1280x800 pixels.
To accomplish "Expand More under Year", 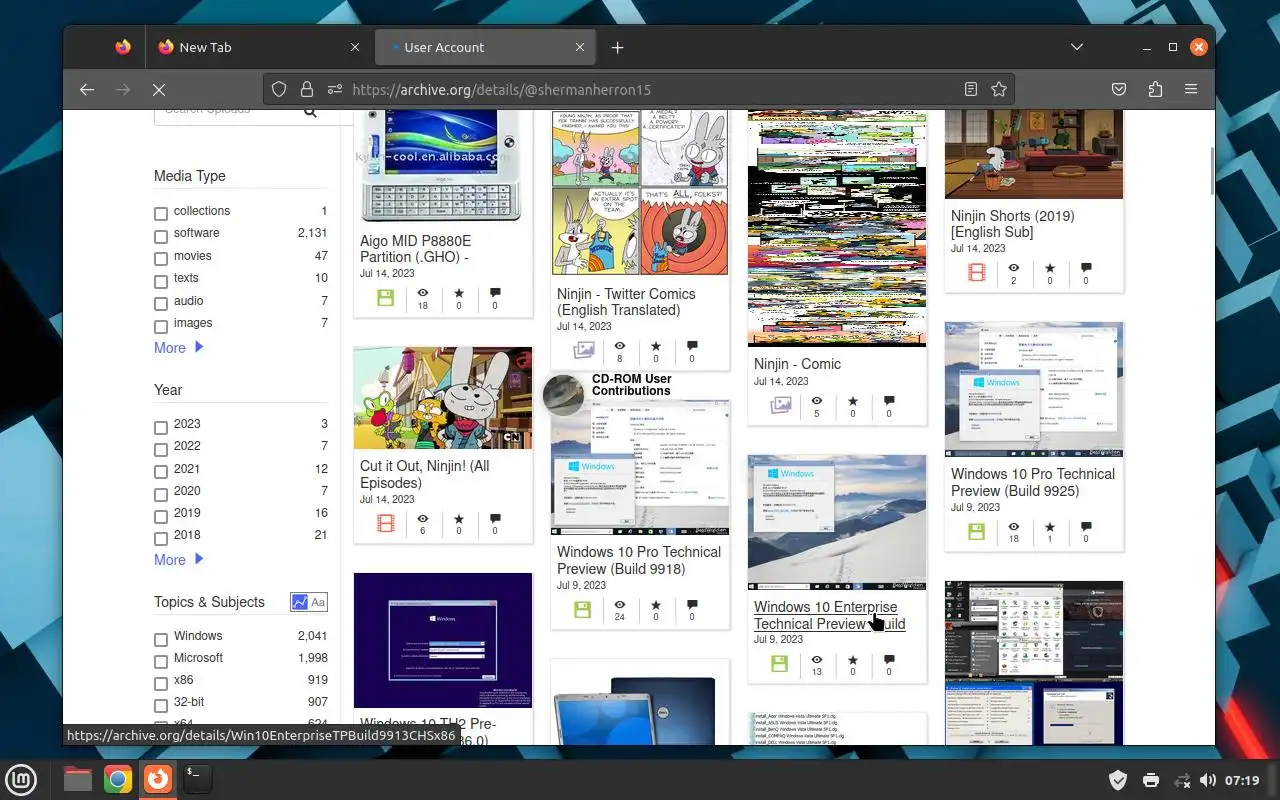I will tap(178, 560).
